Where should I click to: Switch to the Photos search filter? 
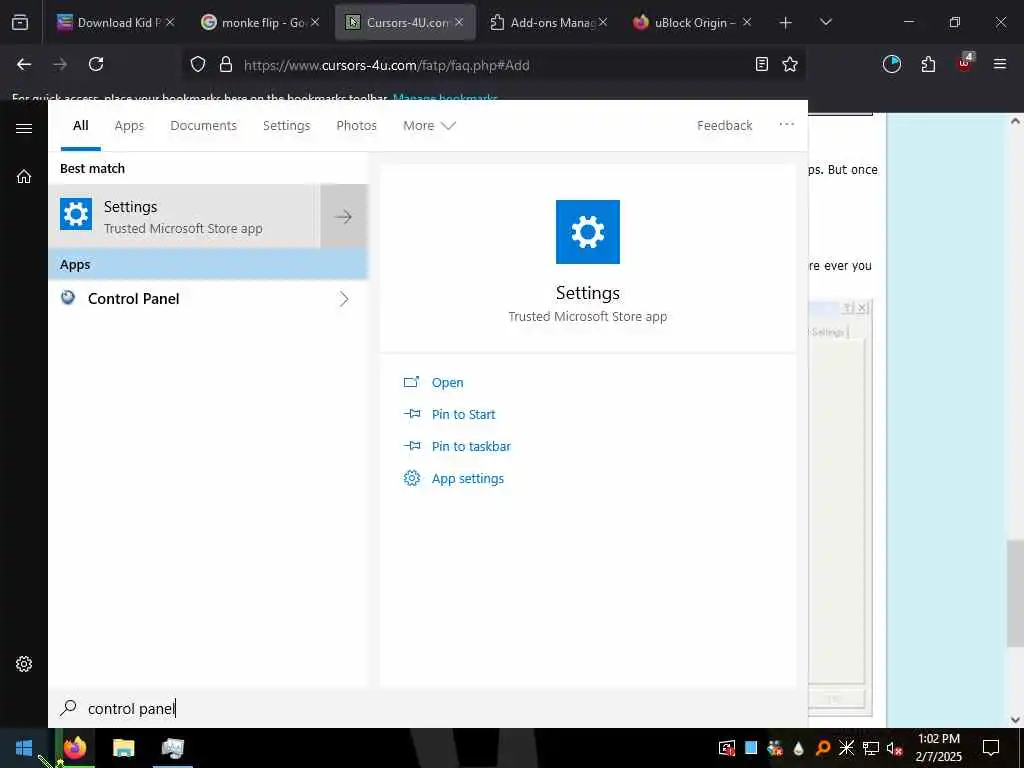click(x=356, y=125)
